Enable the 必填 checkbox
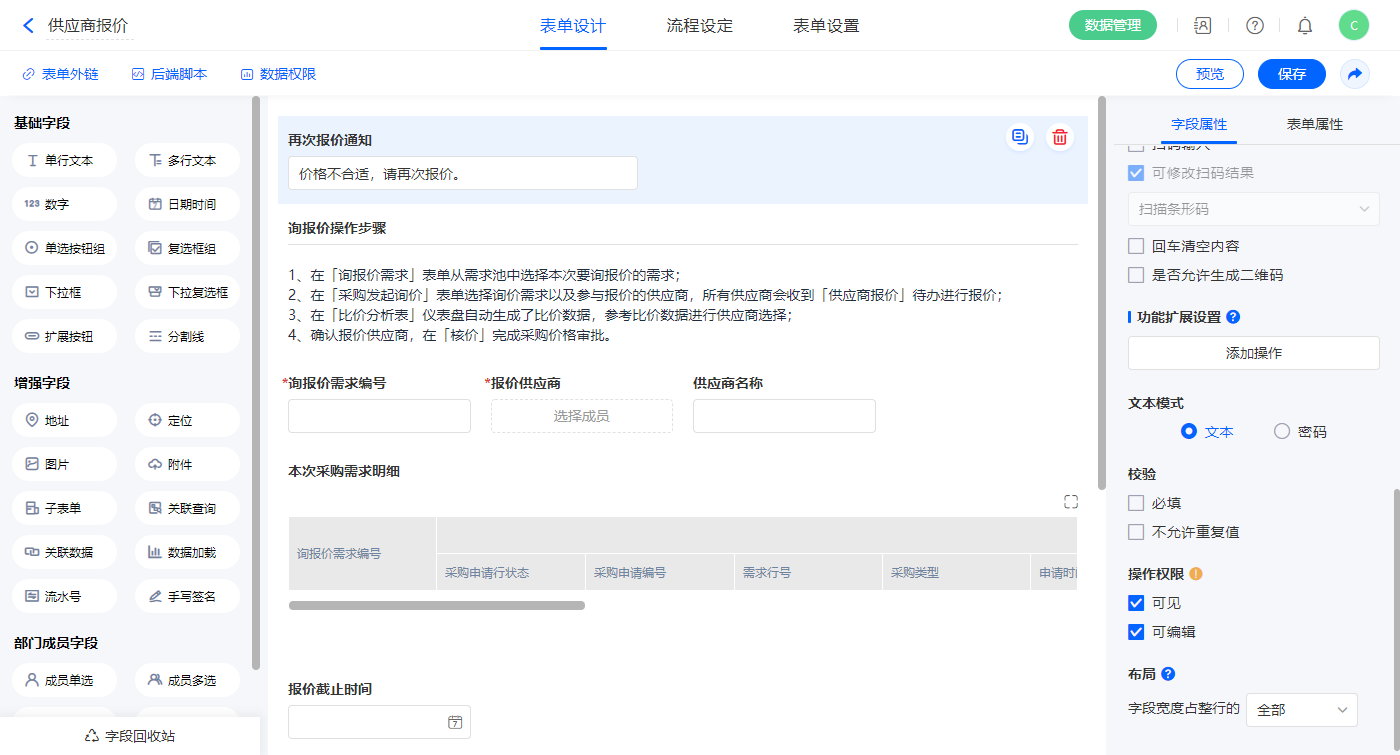Image resolution: width=1400 pixels, height=755 pixels. (1136, 503)
